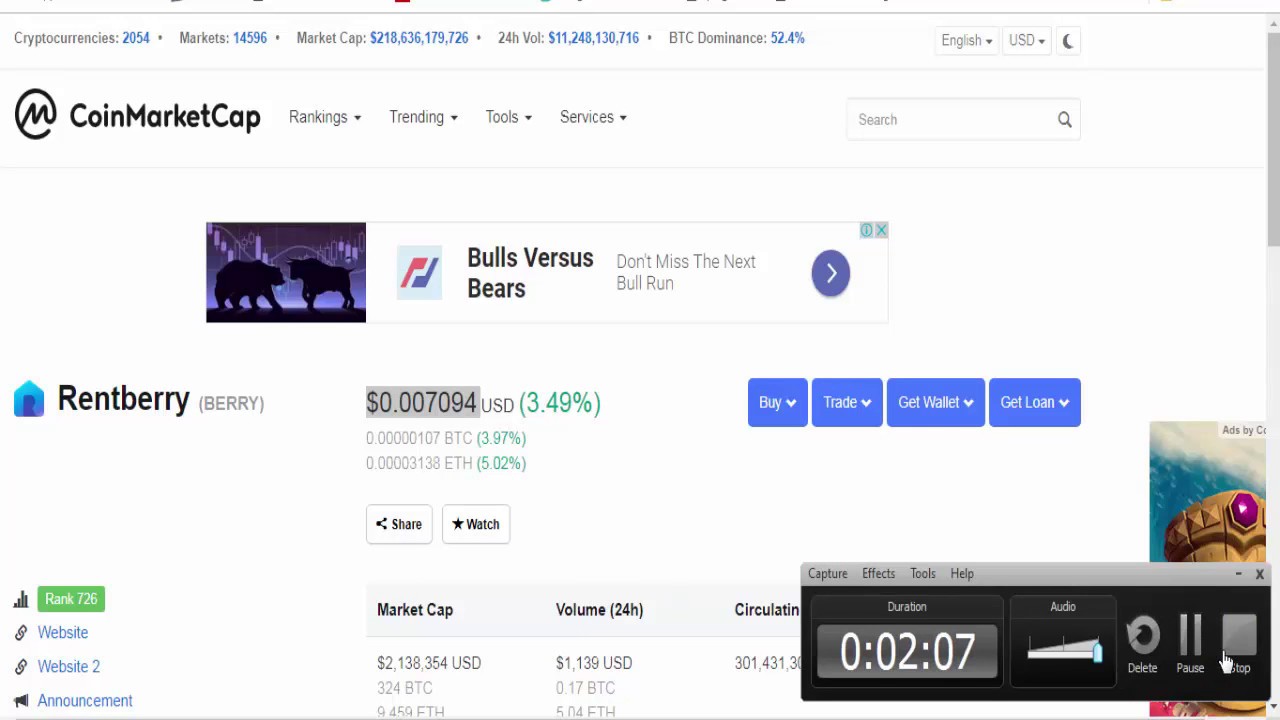Viewport: 1280px width, 720px height.
Task: Click the Market Cap total value
Action: coord(419,38)
